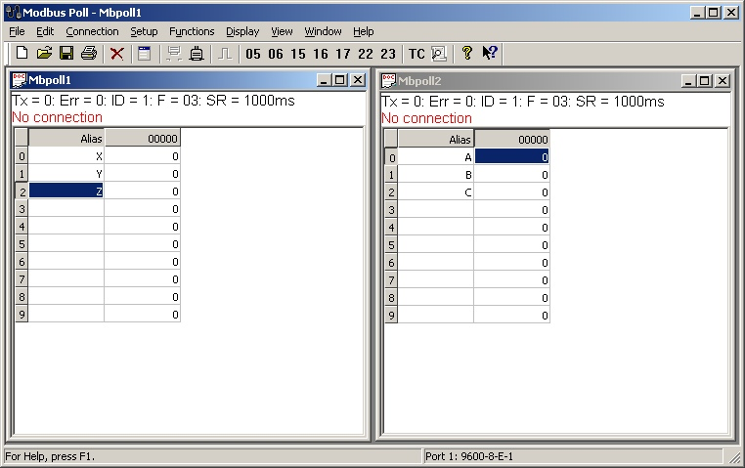Select alias cell C in Mbpoll2

coord(436,192)
